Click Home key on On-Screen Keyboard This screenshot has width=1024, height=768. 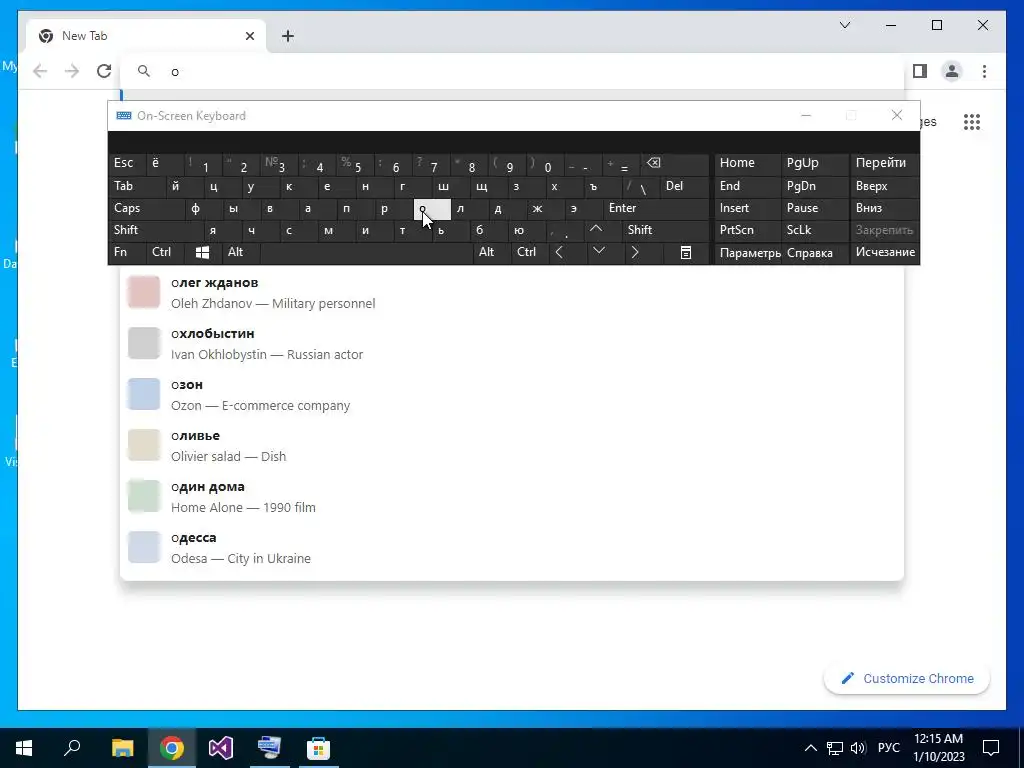click(748, 164)
